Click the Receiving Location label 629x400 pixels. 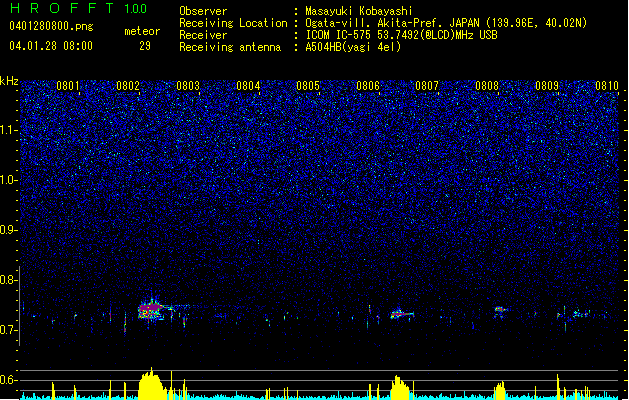[233, 23]
